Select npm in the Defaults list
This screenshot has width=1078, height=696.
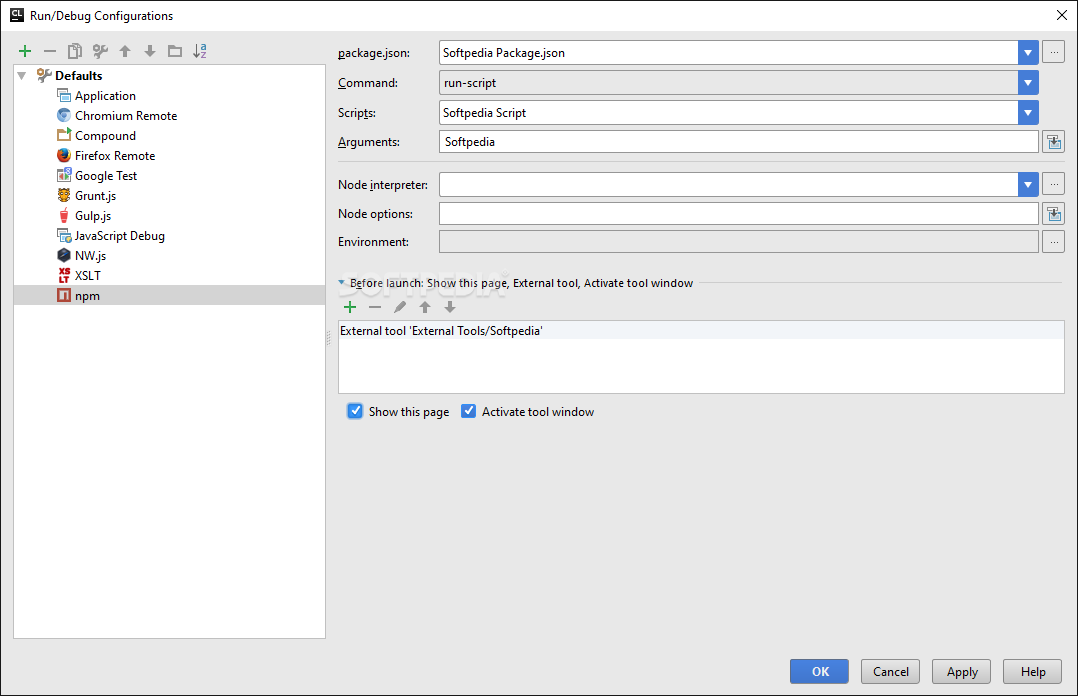click(x=169, y=295)
